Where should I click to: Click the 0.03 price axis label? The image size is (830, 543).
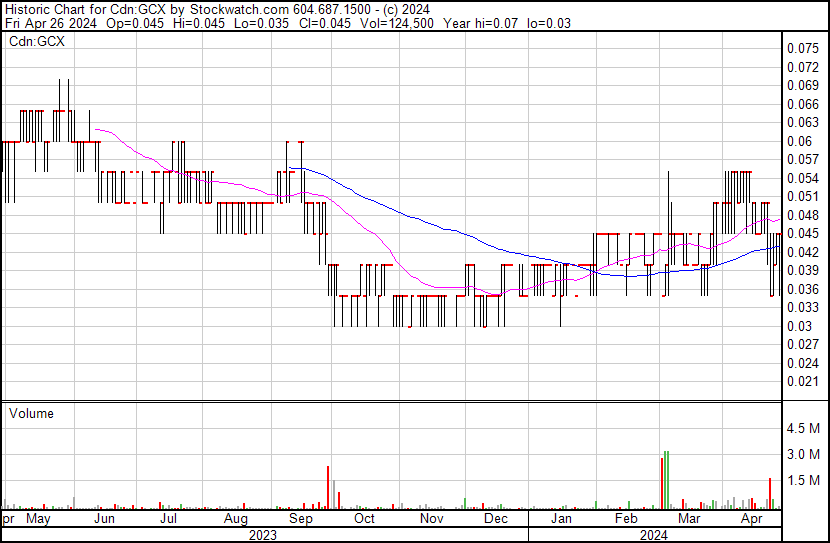pos(800,326)
